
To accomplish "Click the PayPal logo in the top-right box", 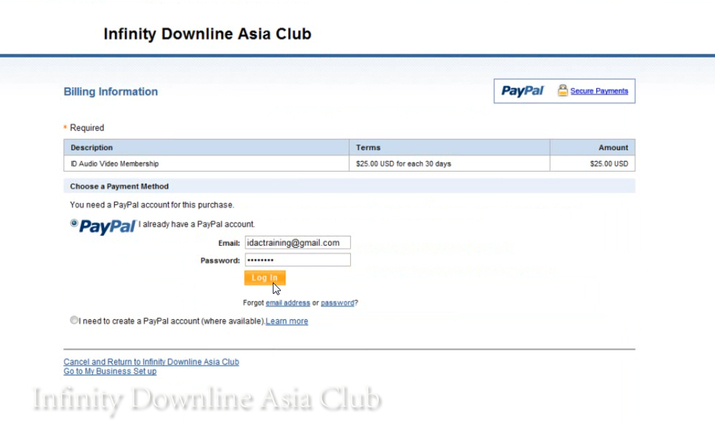I will 523,91.
